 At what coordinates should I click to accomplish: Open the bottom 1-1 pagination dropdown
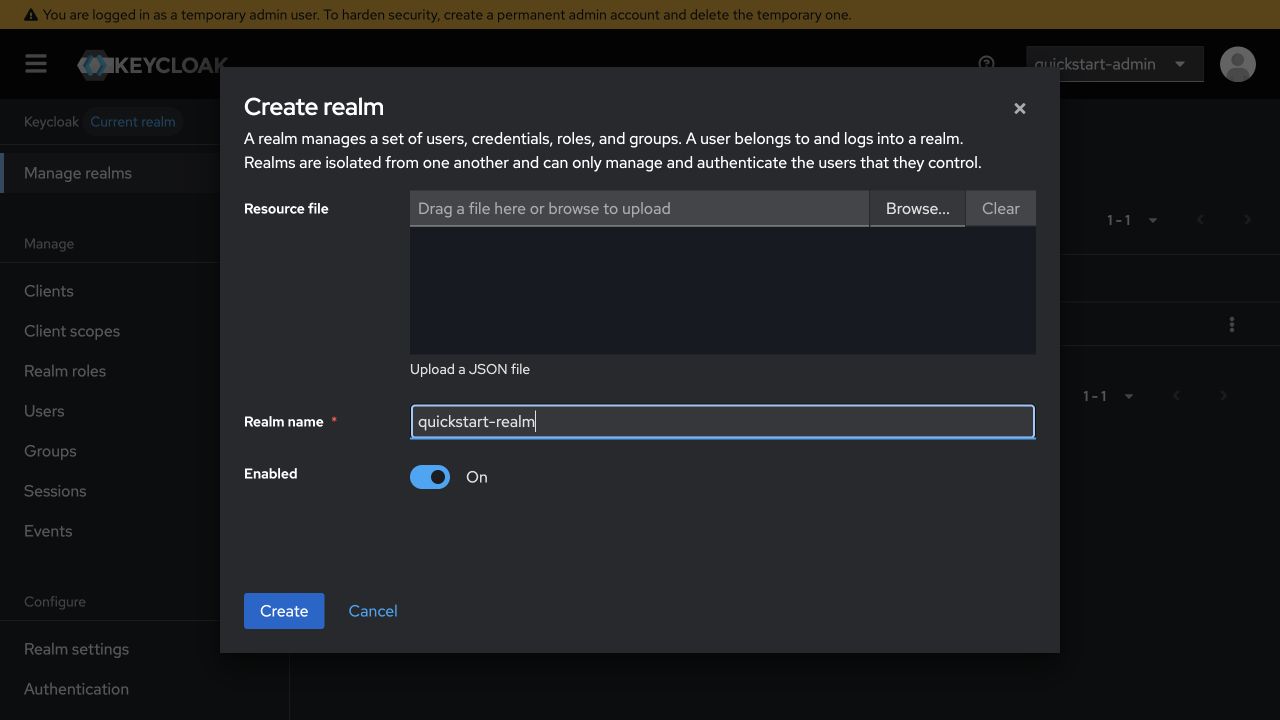pos(1108,396)
